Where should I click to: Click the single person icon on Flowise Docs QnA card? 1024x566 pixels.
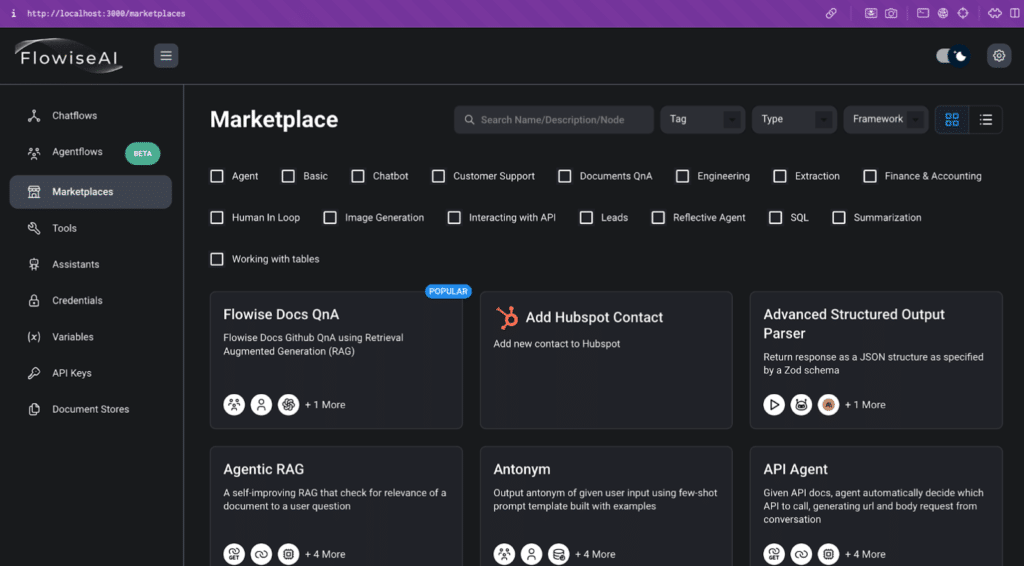261,405
